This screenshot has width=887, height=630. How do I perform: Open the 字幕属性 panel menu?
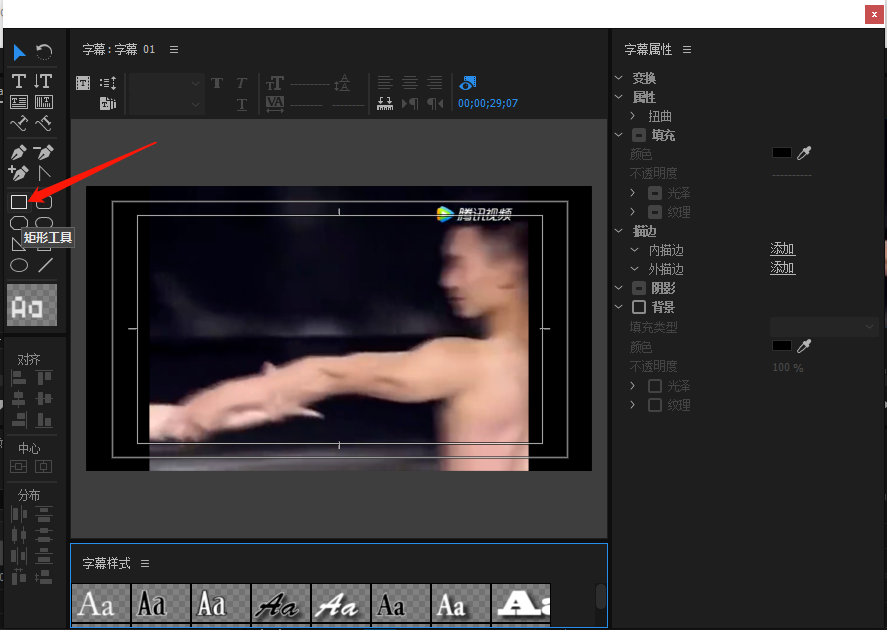click(x=687, y=49)
